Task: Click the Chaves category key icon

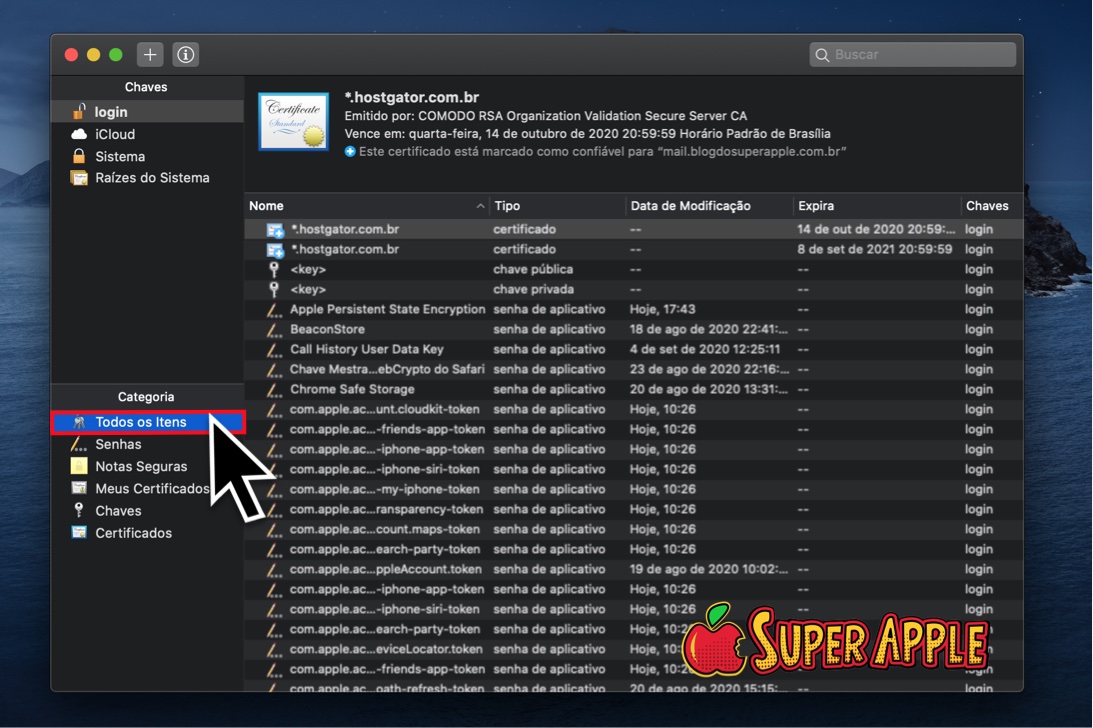Action: coord(79,510)
